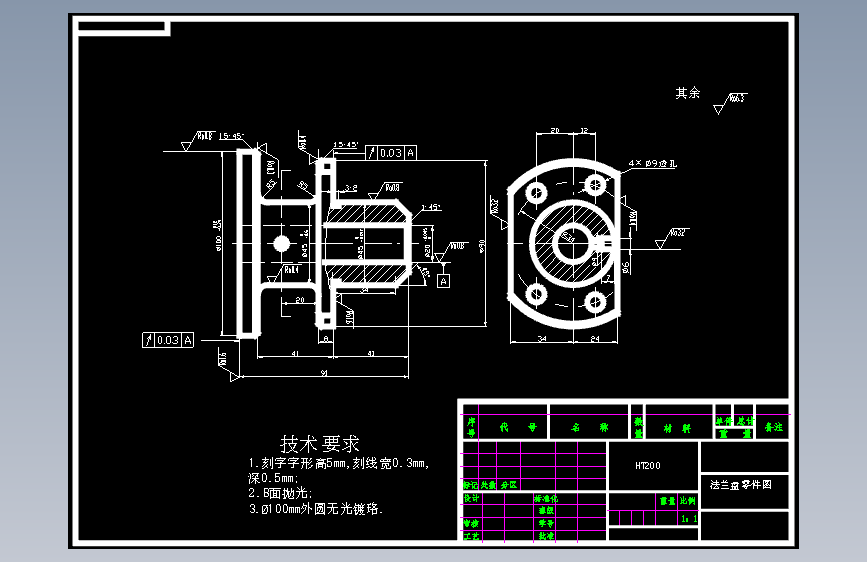Click the surface roughness symbol beside 其余

pyautogui.click(x=730, y=103)
